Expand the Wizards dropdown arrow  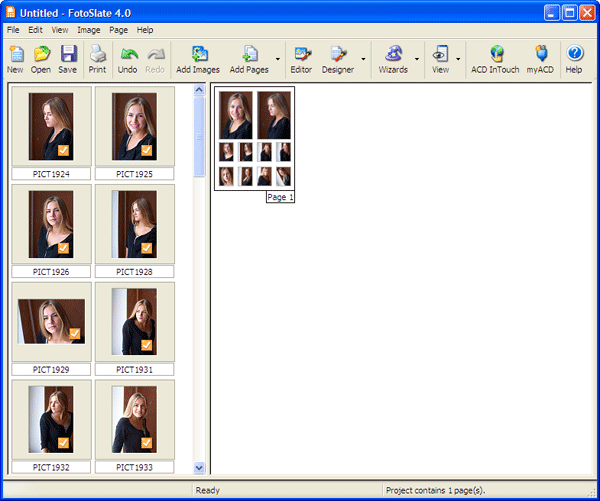point(417,59)
